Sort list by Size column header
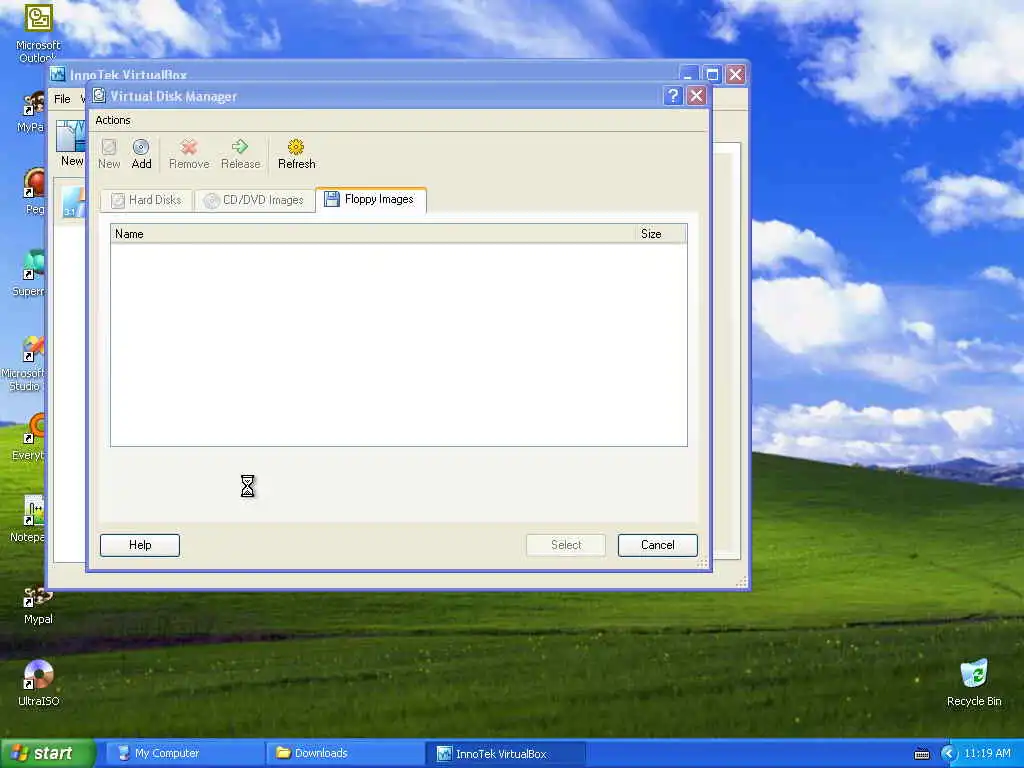1024x768 pixels. point(661,234)
